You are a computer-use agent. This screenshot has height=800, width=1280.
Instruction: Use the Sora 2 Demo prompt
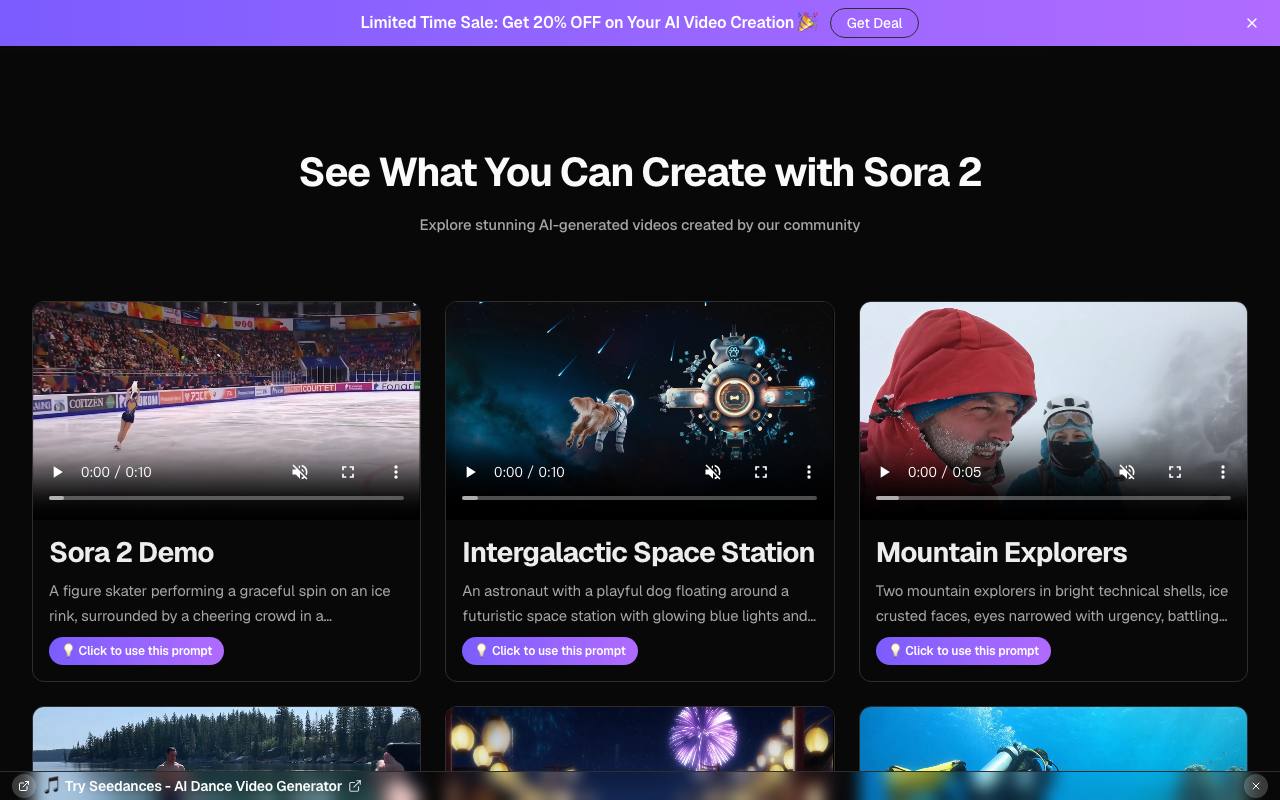[136, 651]
